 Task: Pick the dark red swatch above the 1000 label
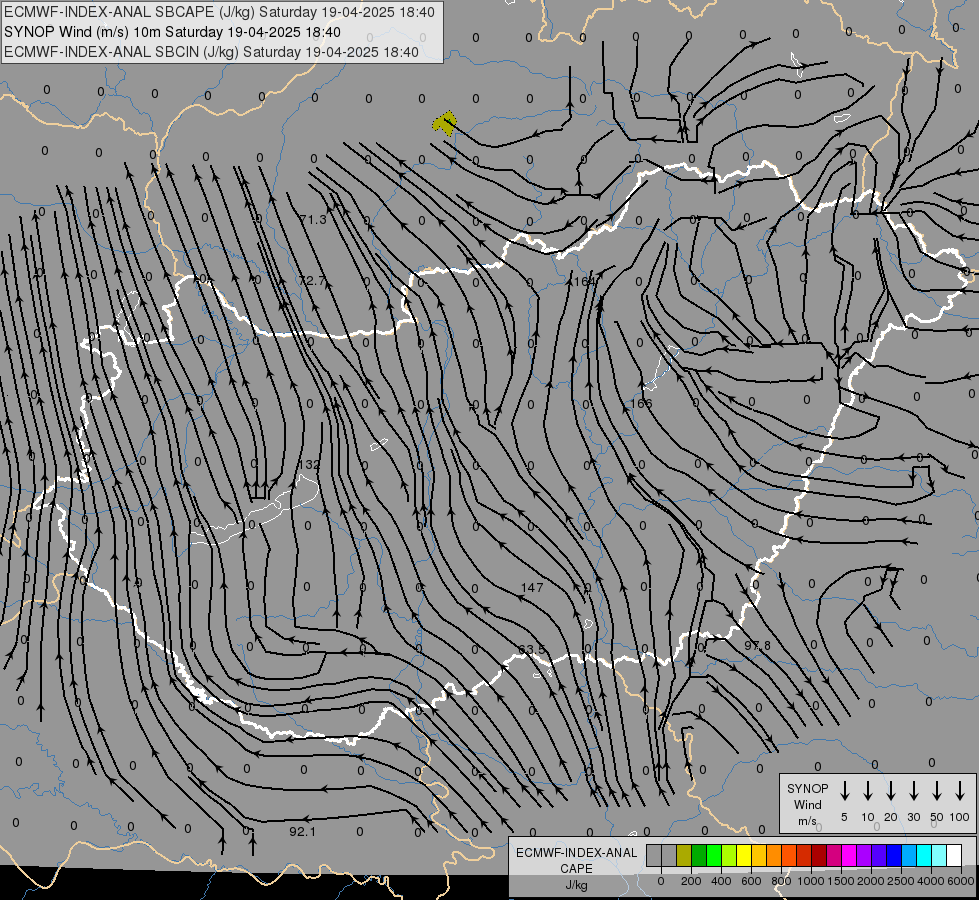pos(820,856)
